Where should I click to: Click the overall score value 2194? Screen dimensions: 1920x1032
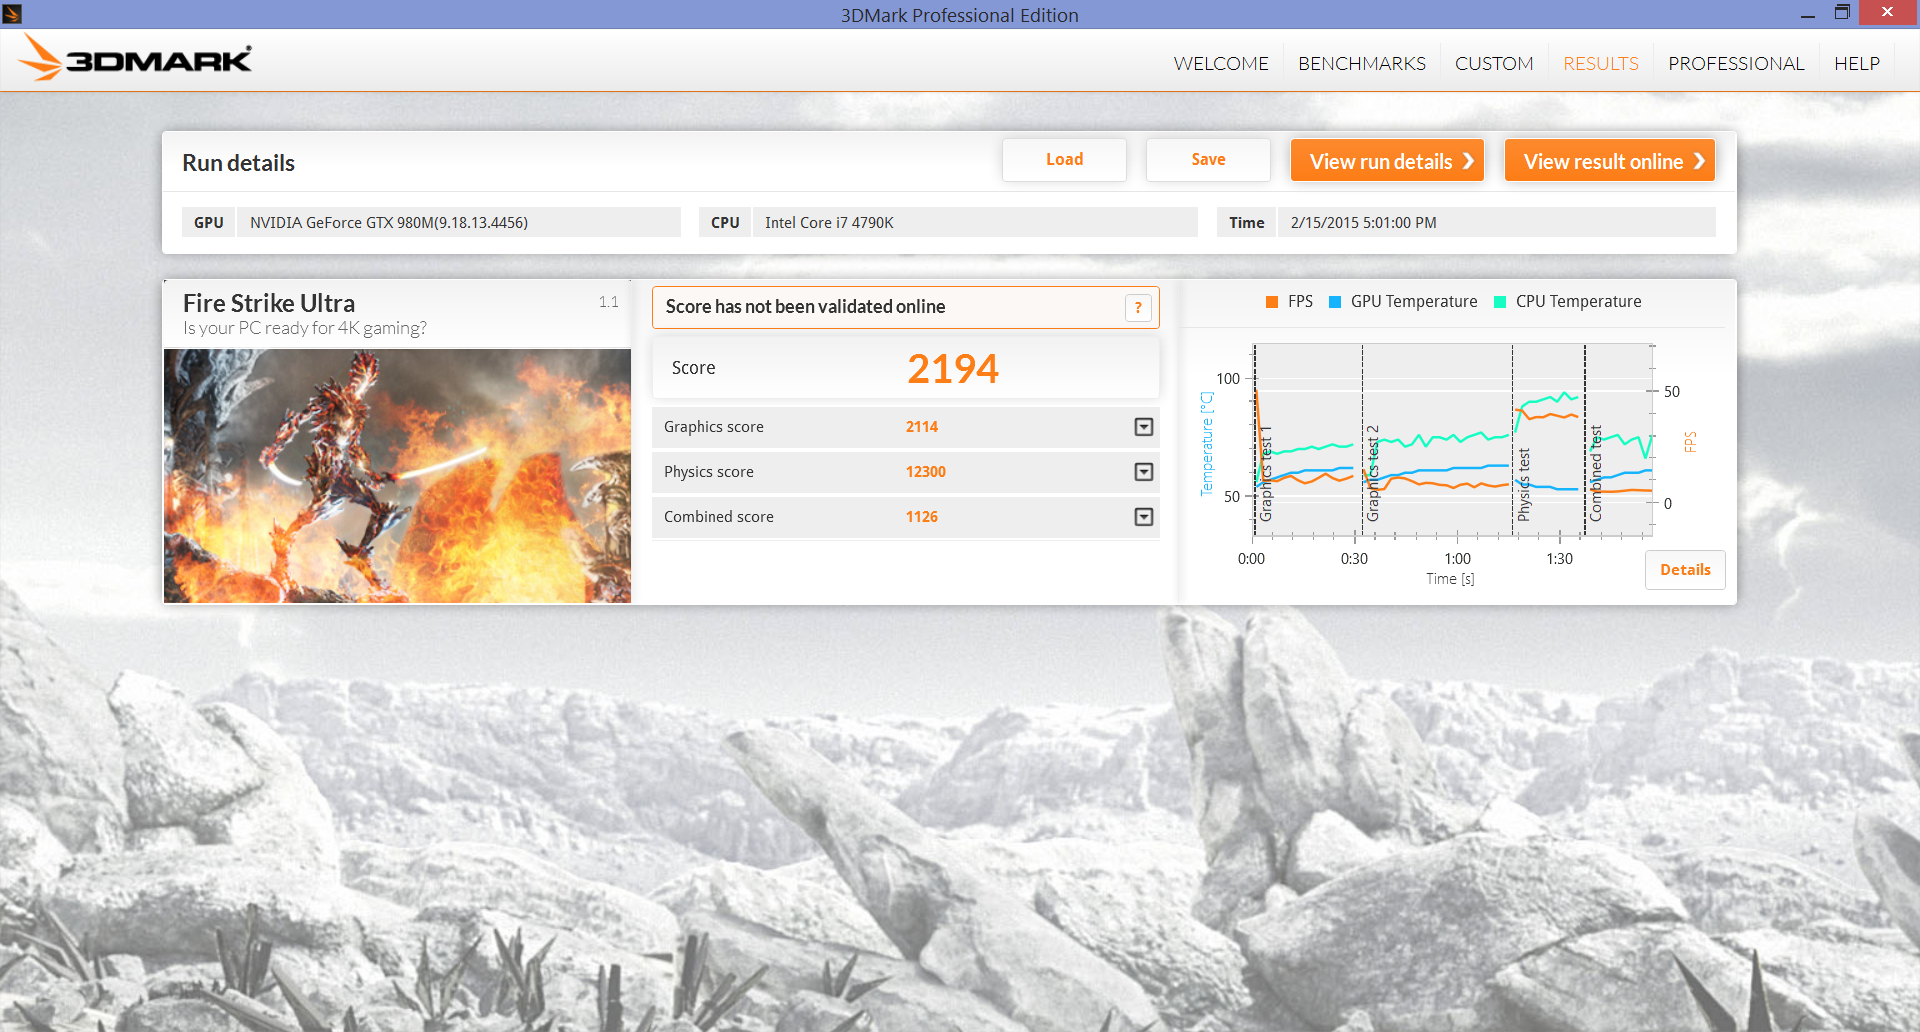953,369
